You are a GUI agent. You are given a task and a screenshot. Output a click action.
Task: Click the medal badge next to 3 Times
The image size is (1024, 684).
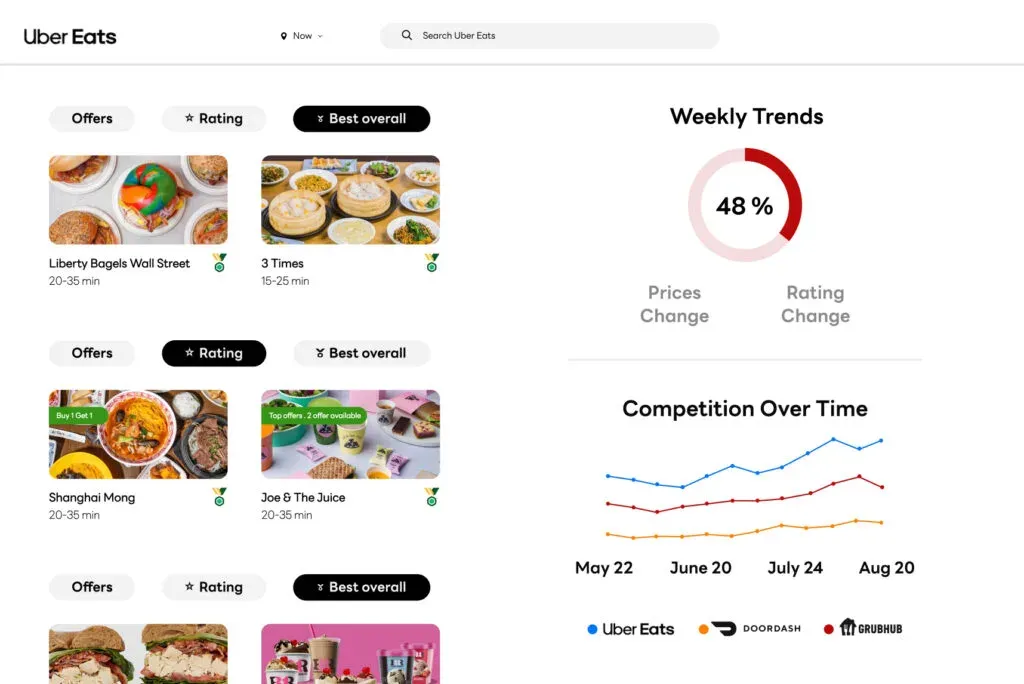[x=432, y=263]
